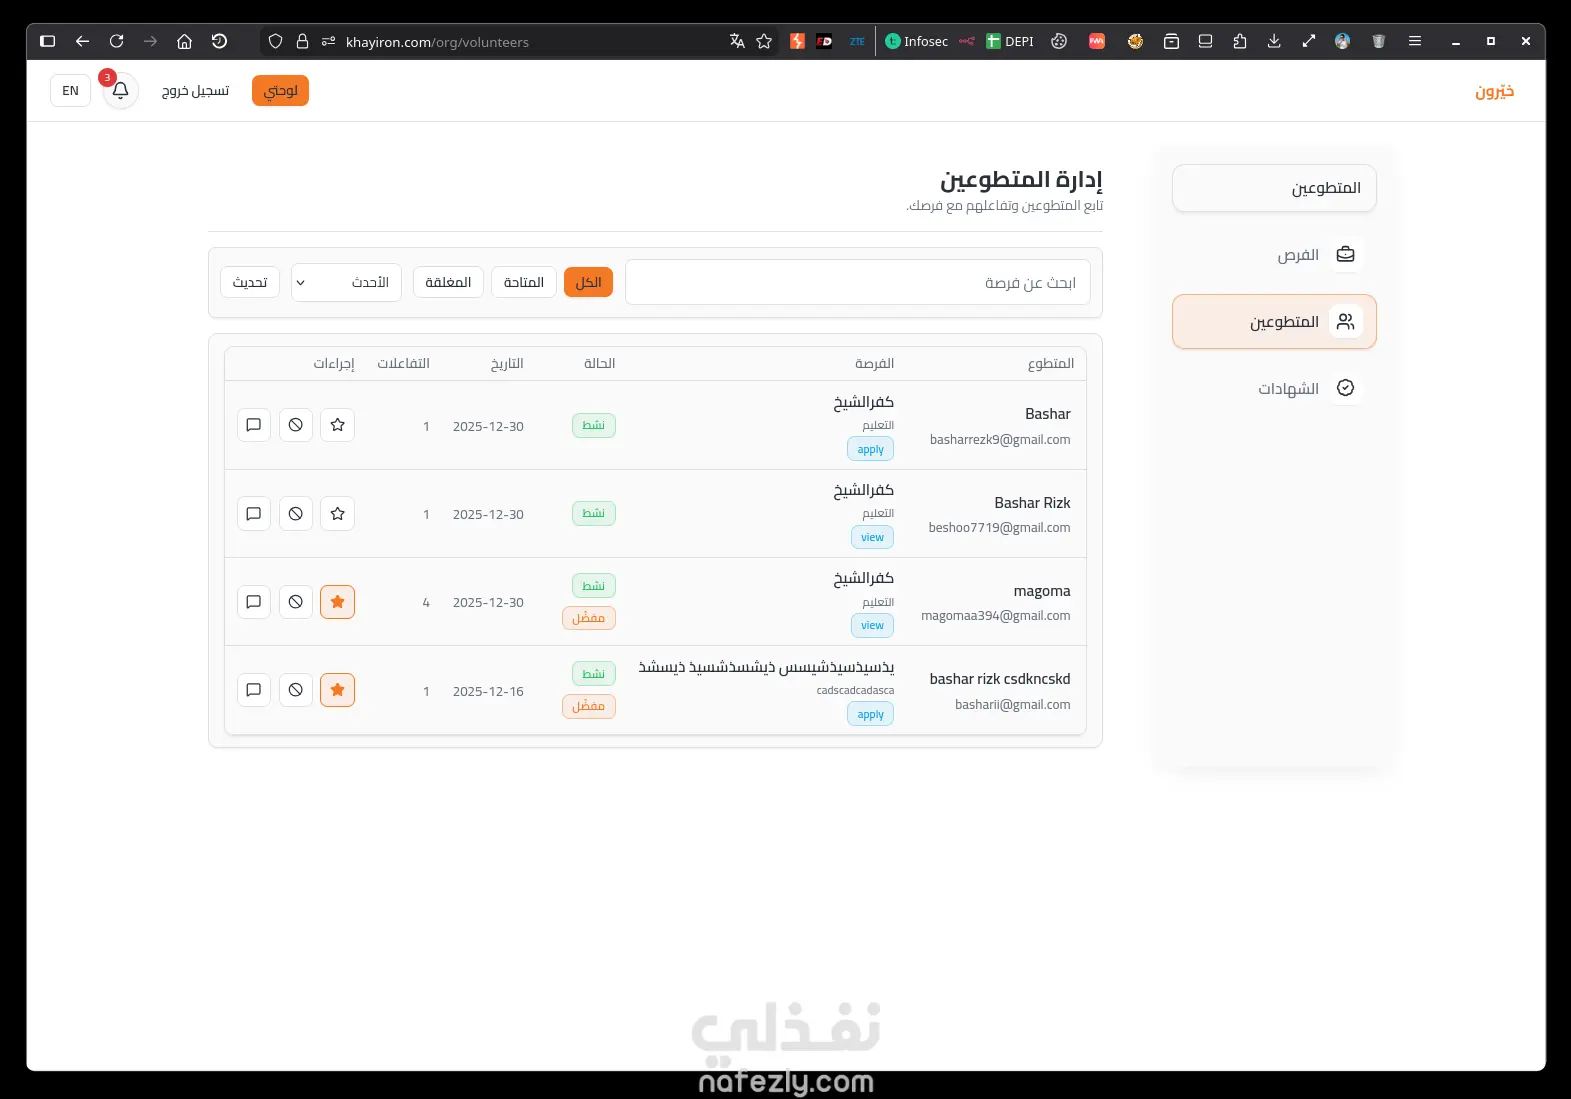The height and width of the screenshot is (1099, 1571).
Task: Open the browser hamburger menu
Action: coord(1415,41)
